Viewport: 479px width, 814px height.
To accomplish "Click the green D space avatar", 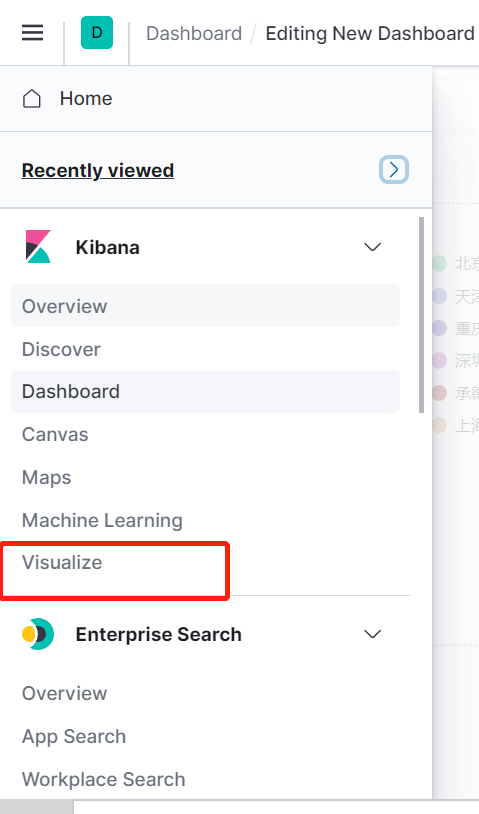I will (97, 33).
